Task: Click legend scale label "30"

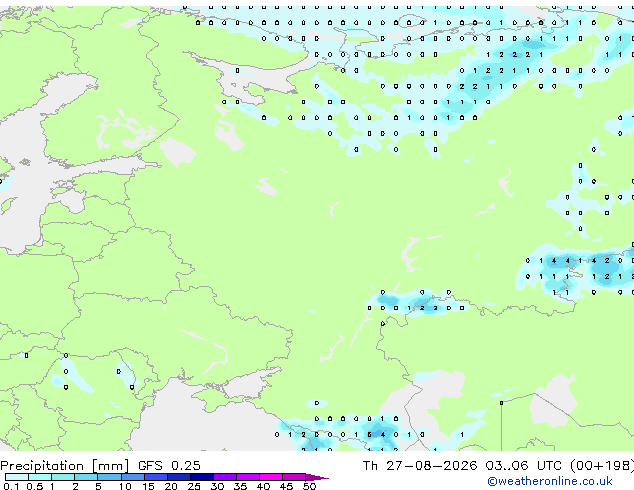Action: [218, 486]
